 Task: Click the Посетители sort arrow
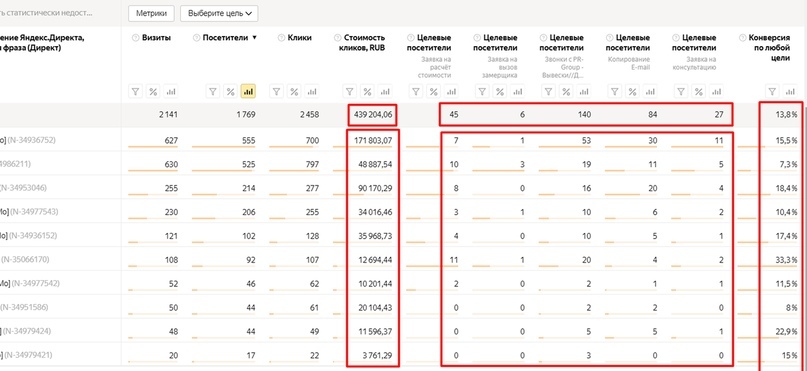pyautogui.click(x=254, y=38)
